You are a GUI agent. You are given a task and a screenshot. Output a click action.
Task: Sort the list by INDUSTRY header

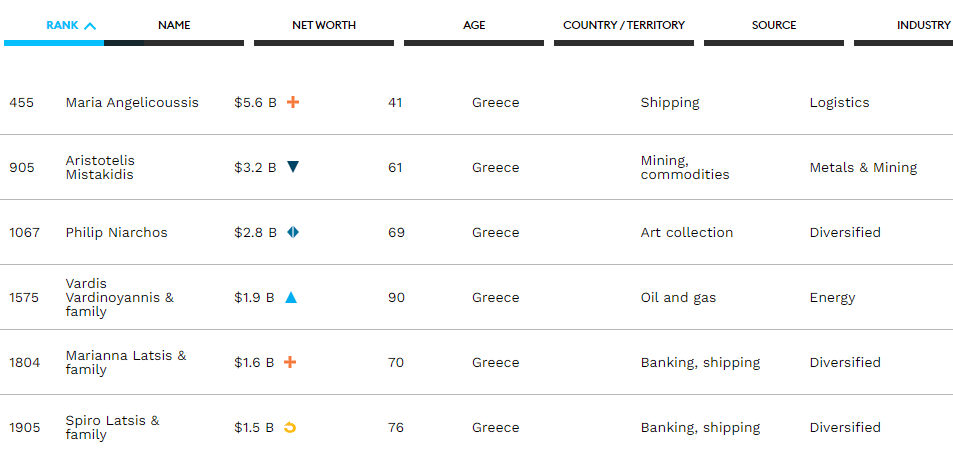coord(923,26)
